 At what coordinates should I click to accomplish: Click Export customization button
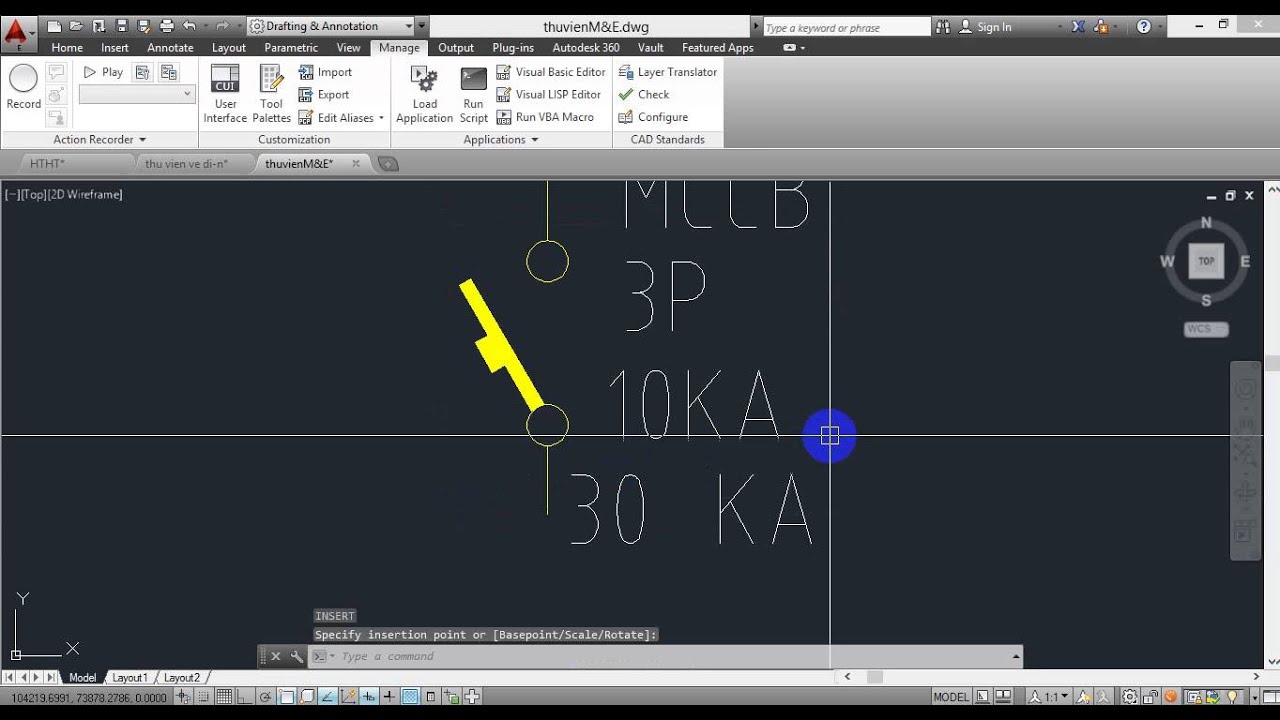point(324,95)
